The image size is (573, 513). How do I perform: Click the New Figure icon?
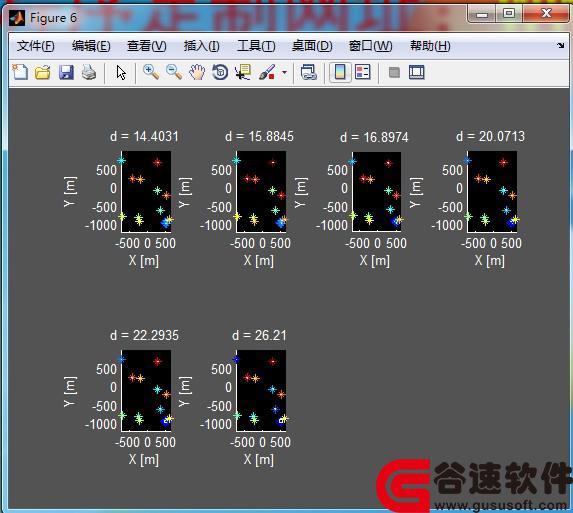[x=20, y=72]
